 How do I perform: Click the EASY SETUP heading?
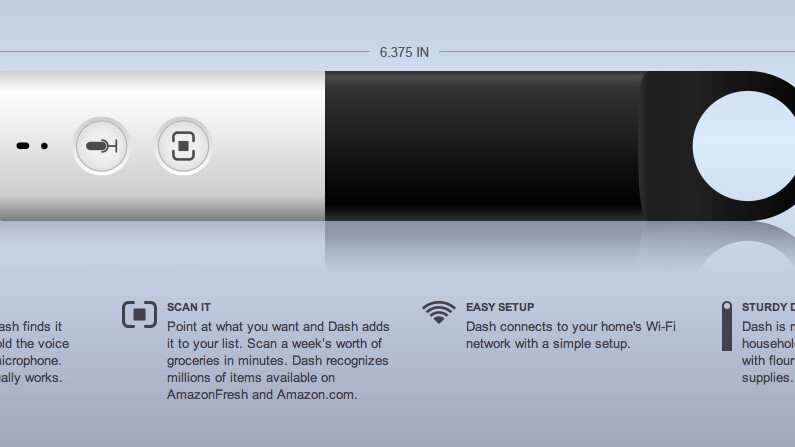click(500, 307)
